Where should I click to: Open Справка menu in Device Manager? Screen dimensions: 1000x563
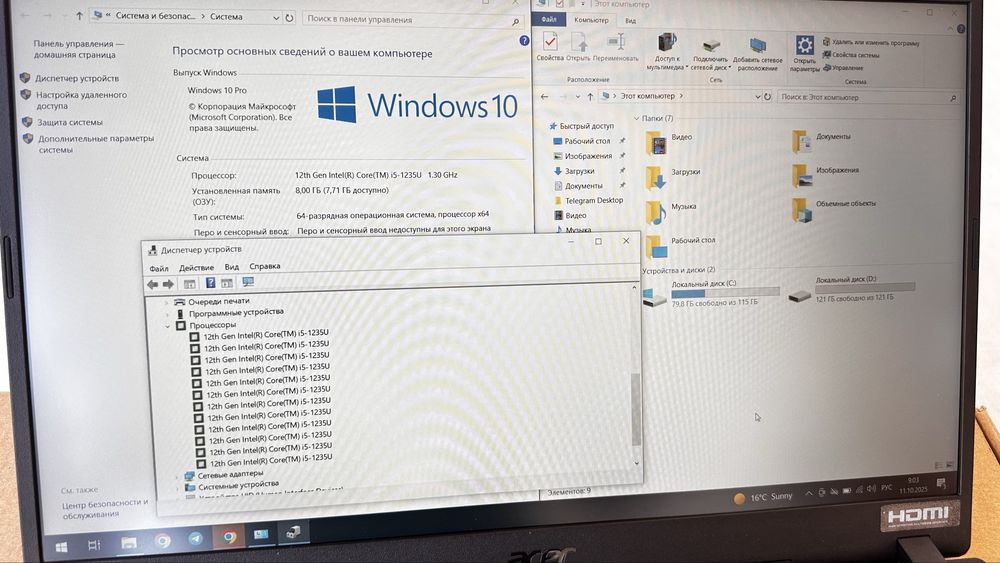click(x=265, y=266)
